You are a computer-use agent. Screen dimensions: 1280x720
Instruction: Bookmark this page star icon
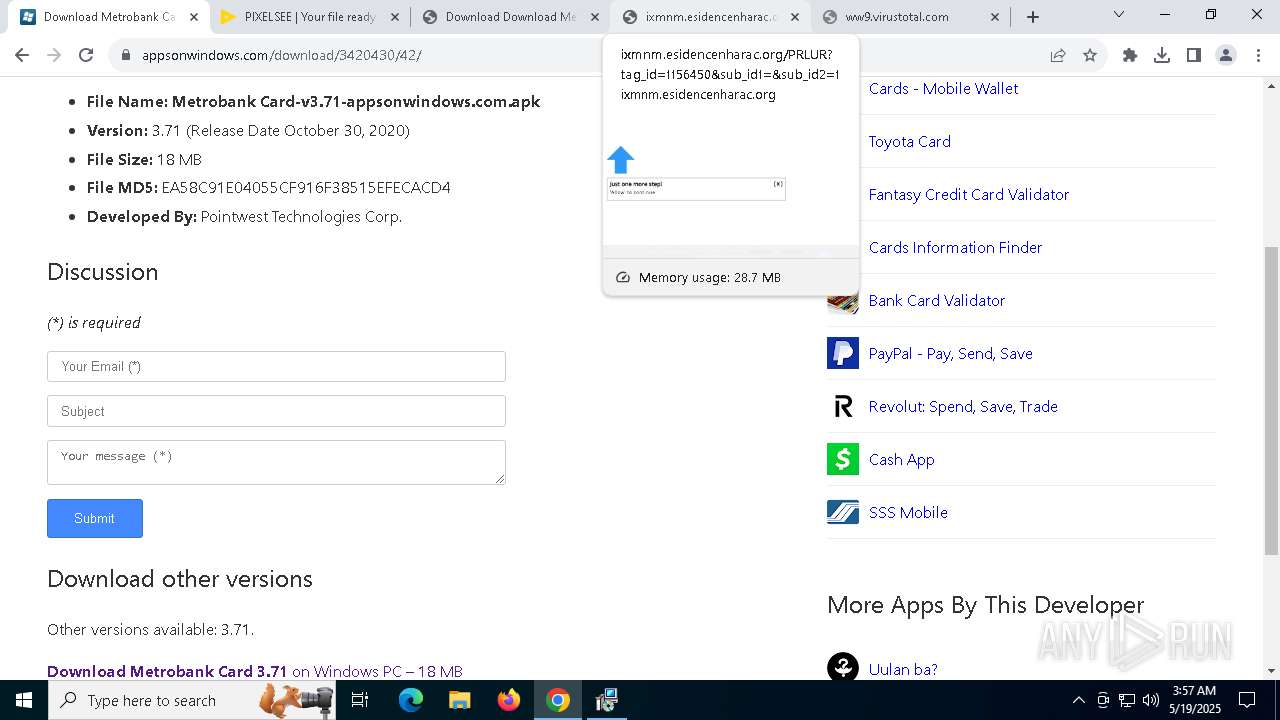tap(1090, 55)
